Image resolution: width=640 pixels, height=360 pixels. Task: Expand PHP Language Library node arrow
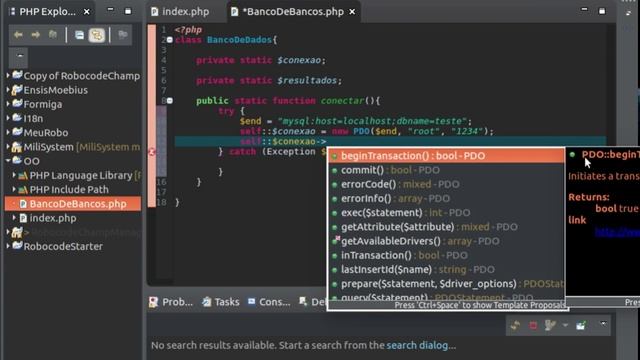tap(14, 175)
